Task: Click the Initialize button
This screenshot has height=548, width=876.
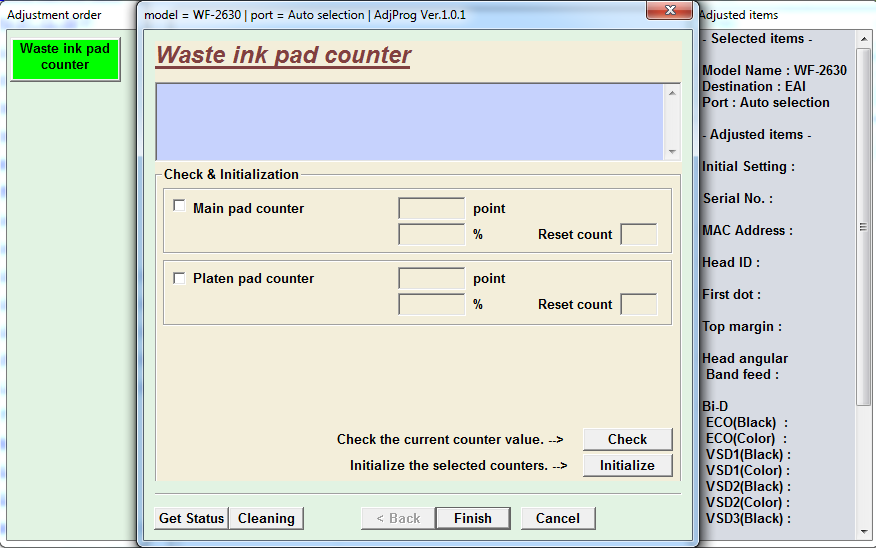Action: point(627,465)
